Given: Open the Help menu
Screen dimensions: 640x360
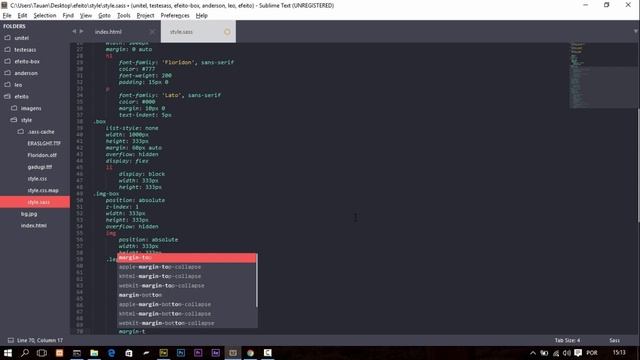Looking at the screenshot, I should tap(202, 16).
